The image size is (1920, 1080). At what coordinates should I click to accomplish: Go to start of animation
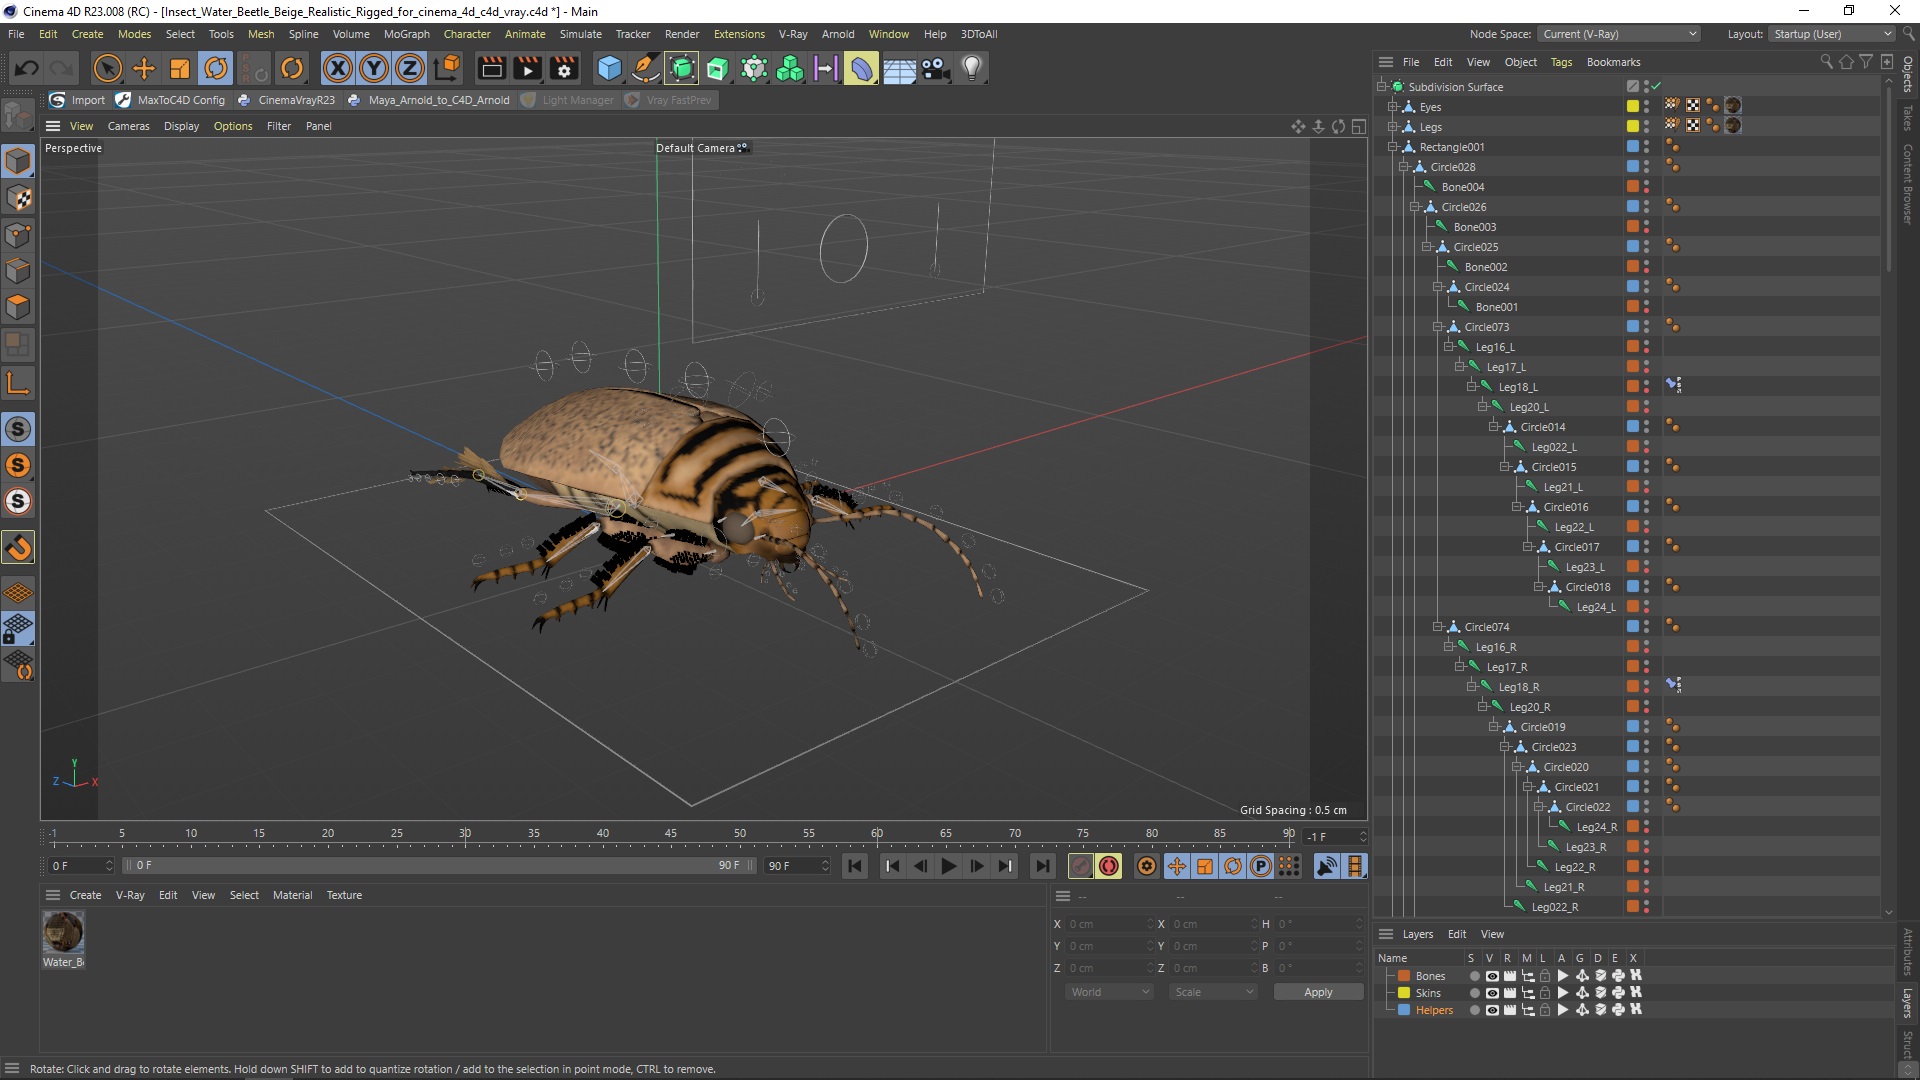[x=855, y=866]
